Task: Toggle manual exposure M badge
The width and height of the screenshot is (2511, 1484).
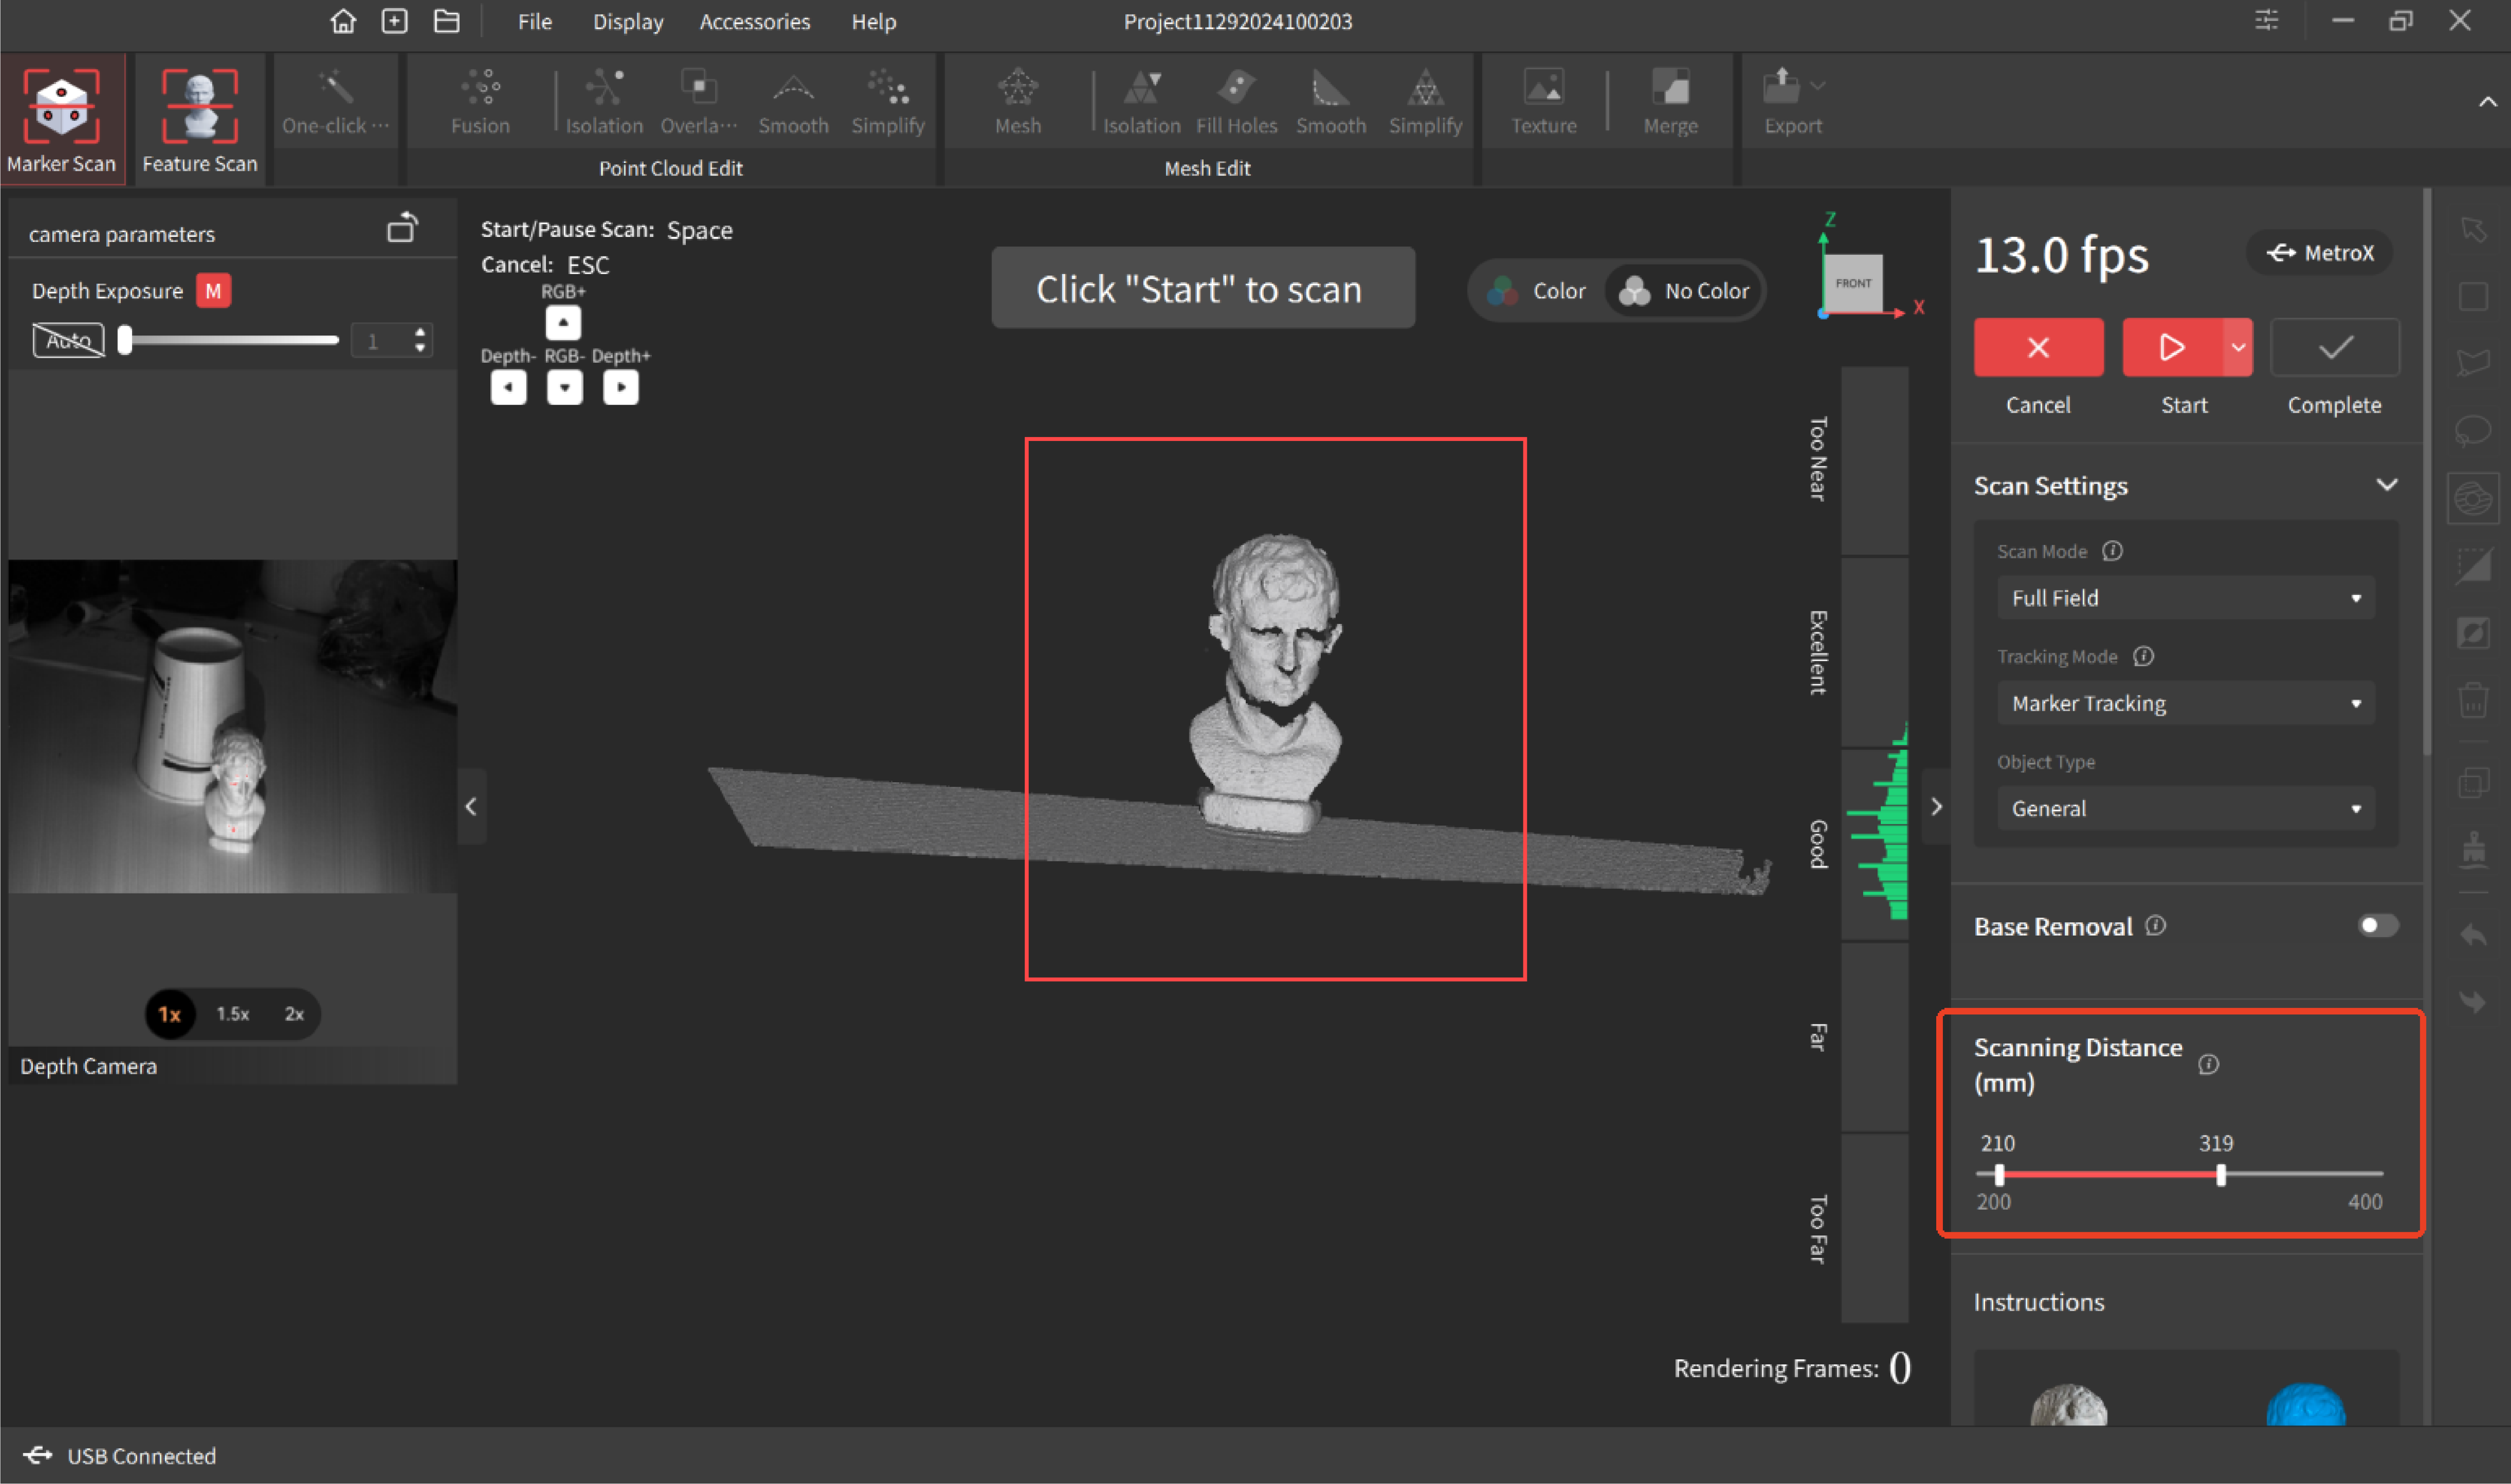Action: pyautogui.click(x=213, y=291)
